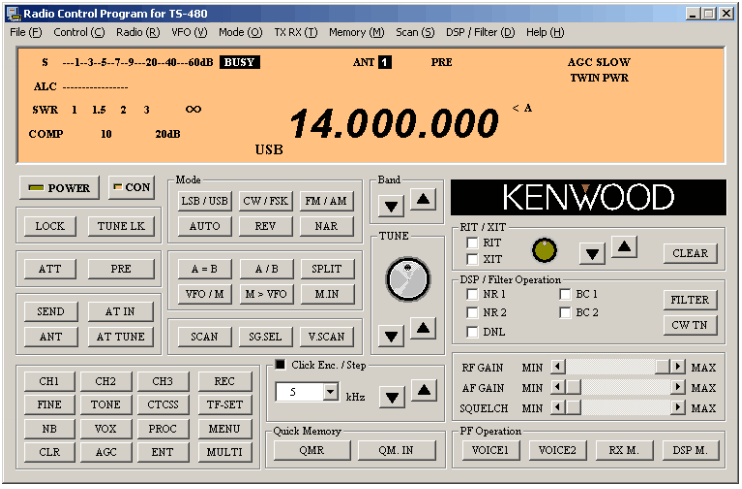This screenshot has height=489, width=742.
Task: Click the MENU button
Action: tap(225, 429)
